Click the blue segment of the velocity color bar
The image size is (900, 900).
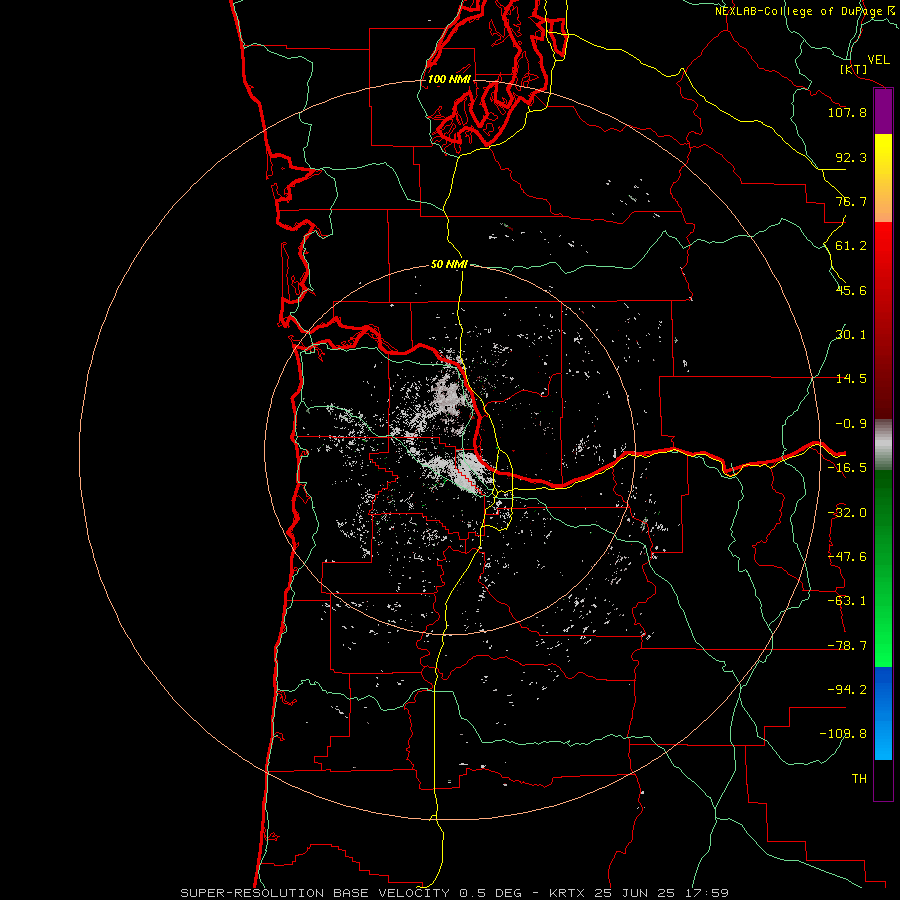(x=883, y=713)
